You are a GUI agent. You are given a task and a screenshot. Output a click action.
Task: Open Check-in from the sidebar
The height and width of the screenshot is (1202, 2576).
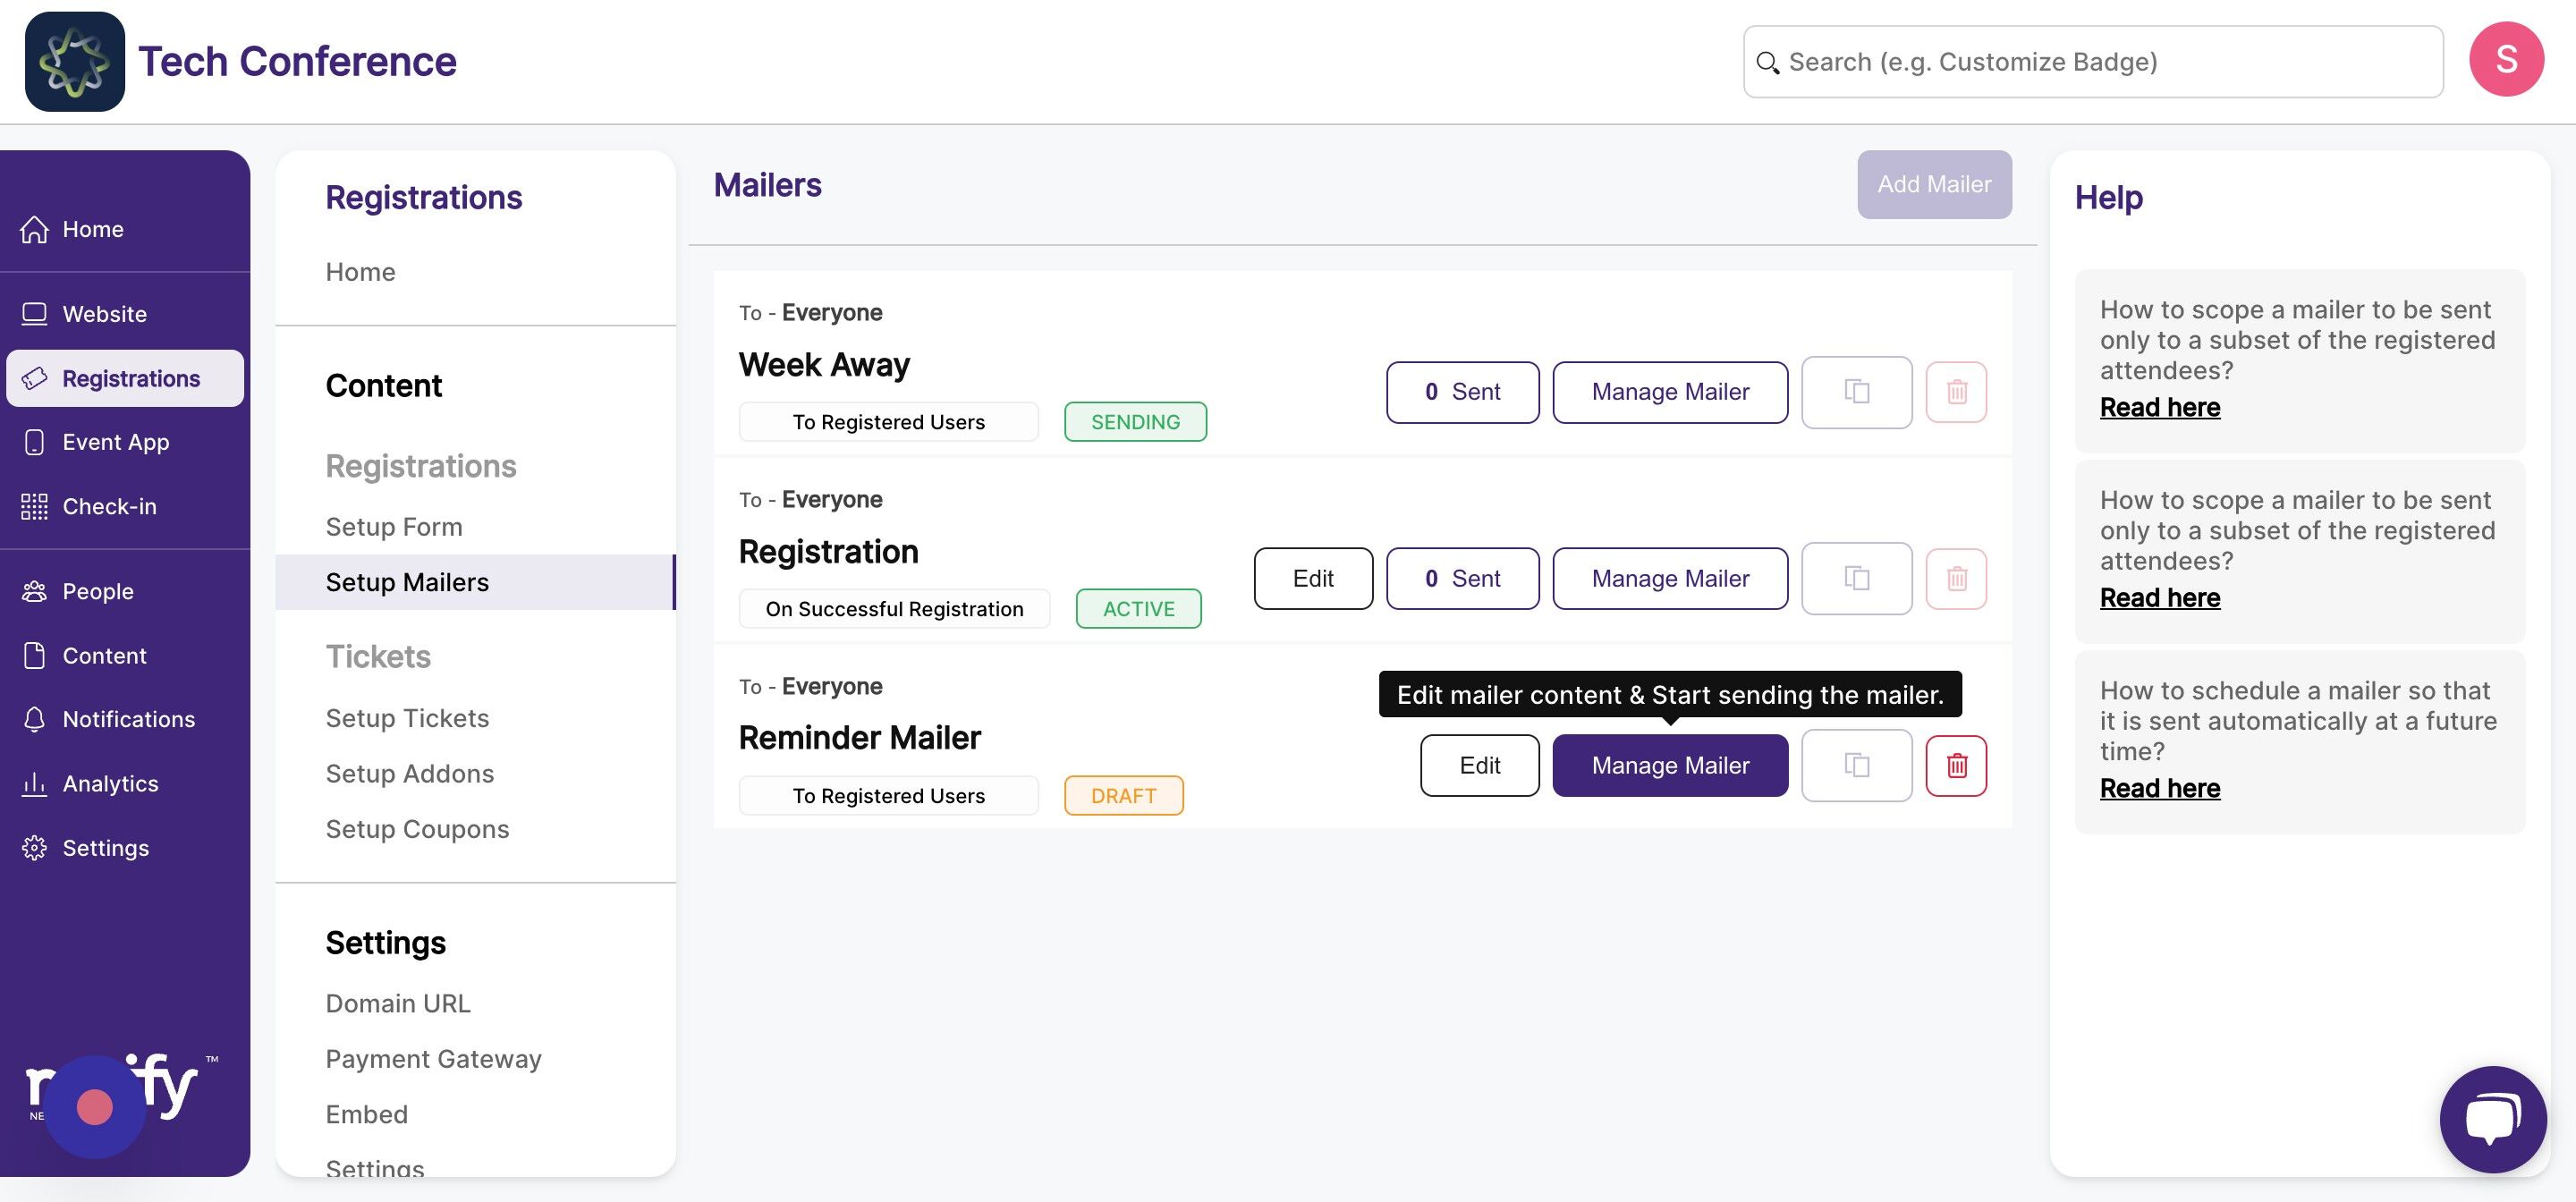109,507
